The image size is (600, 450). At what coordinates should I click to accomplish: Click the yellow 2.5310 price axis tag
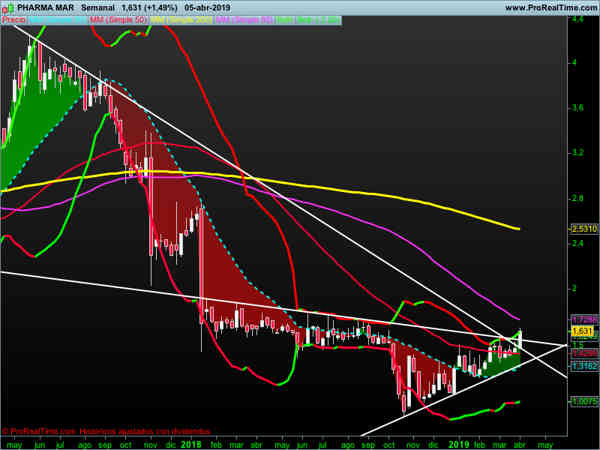(x=584, y=229)
